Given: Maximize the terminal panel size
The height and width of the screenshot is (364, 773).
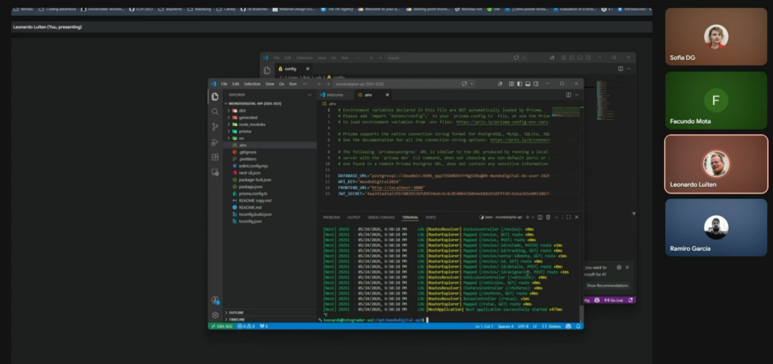Looking at the screenshot, I should 568,217.
